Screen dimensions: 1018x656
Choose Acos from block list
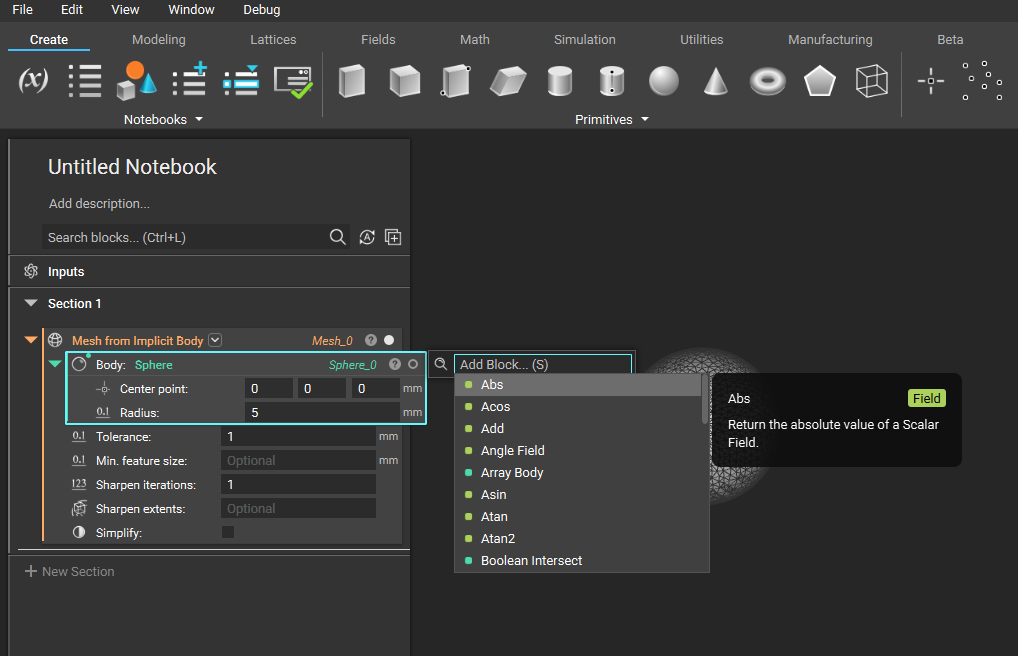[578, 407]
